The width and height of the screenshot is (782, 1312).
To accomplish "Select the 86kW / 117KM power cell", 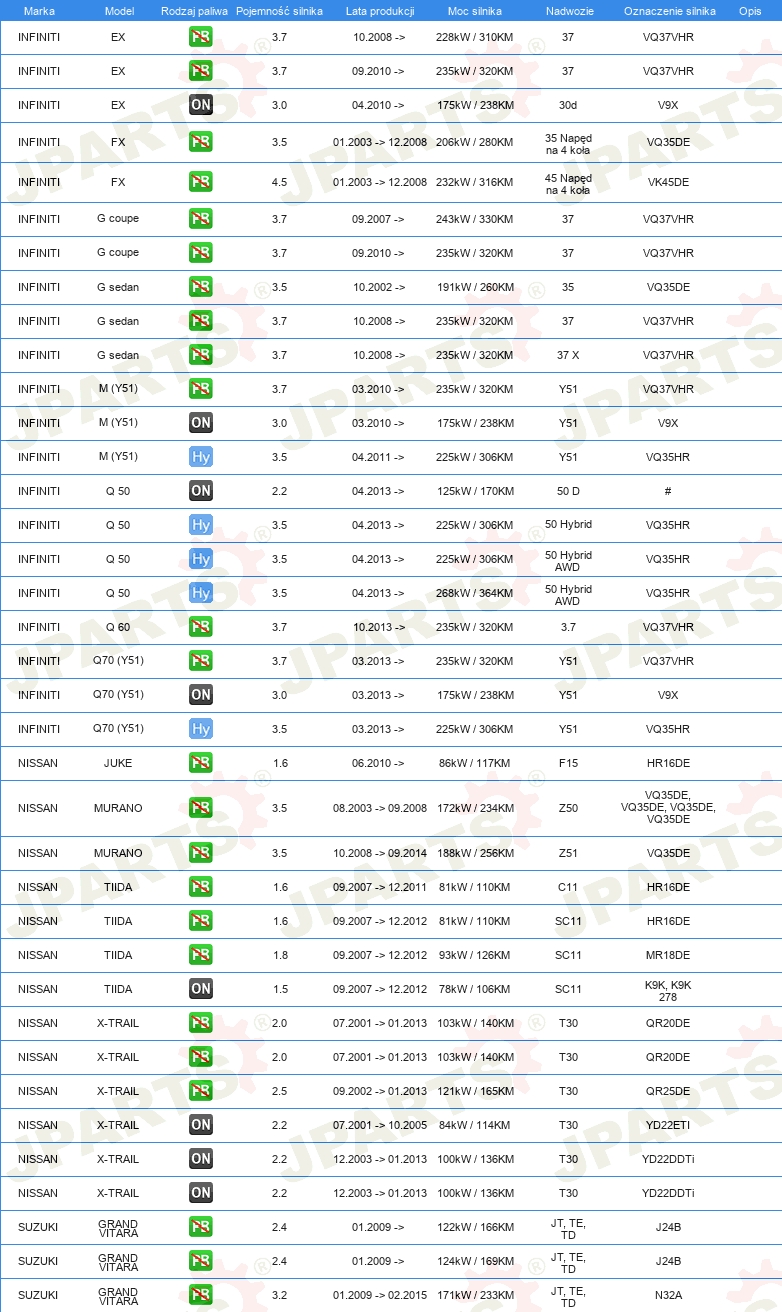I will click(x=475, y=763).
